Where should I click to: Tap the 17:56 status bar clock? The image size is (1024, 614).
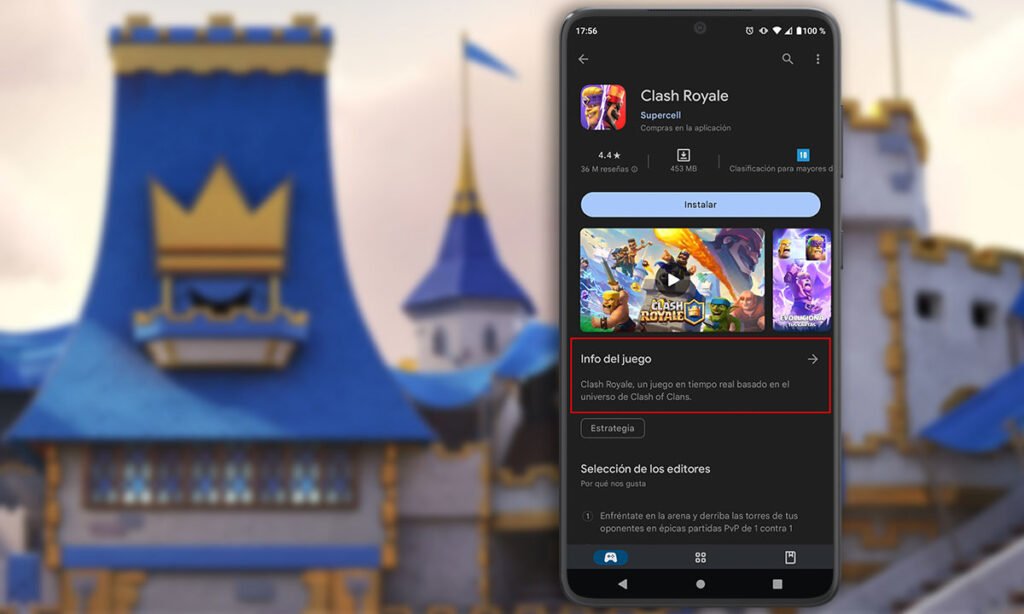pyautogui.click(x=586, y=31)
